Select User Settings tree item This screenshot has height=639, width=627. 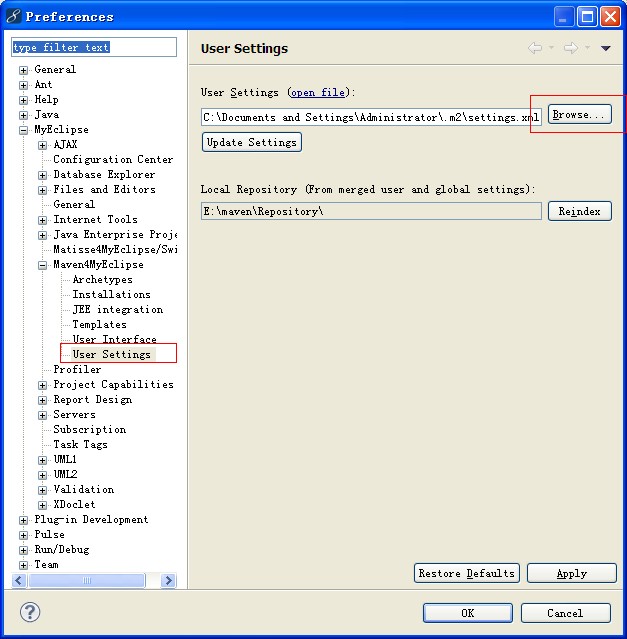[112, 354]
